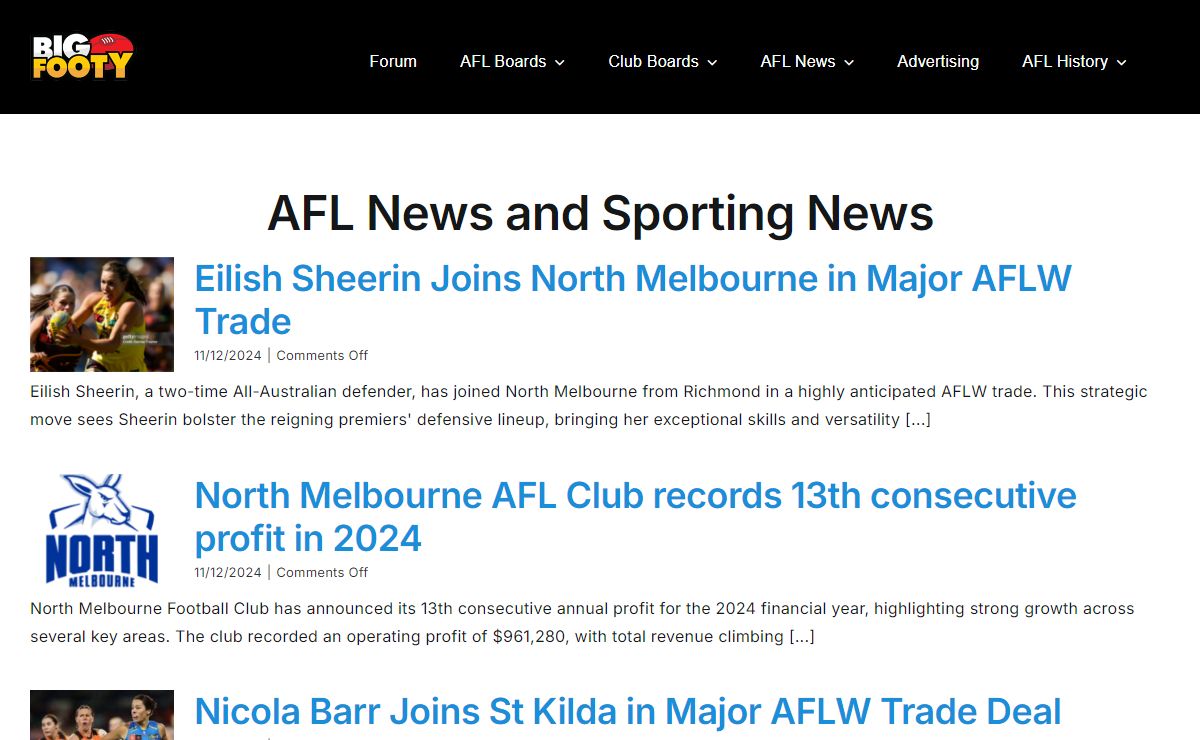Viewport: 1200px width, 740px height.
Task: Open the Forum menu item
Action: click(393, 61)
